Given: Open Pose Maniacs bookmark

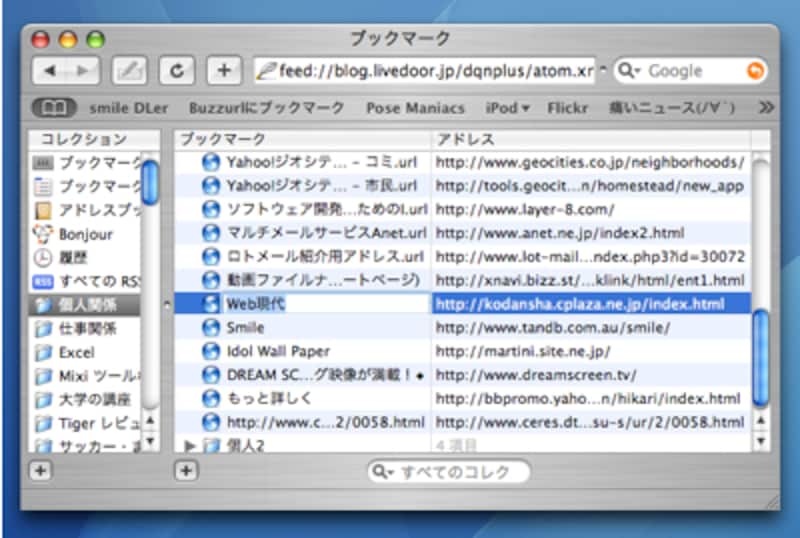Looking at the screenshot, I should coord(415,108).
